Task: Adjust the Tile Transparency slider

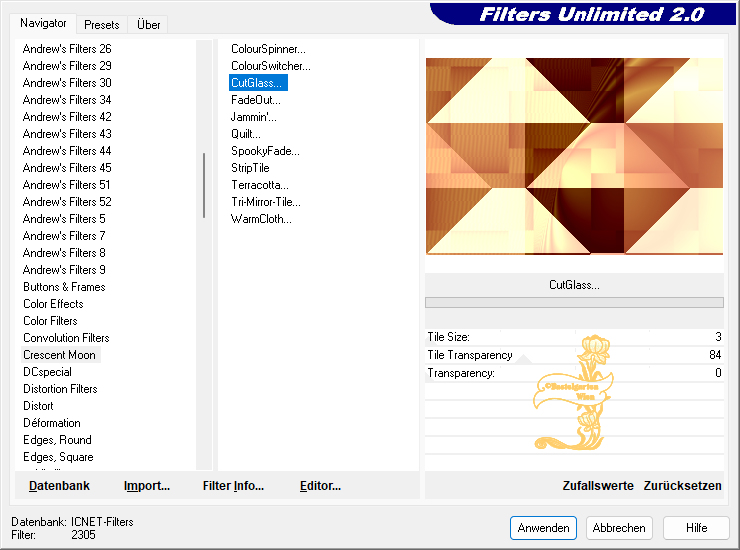Action: pyautogui.click(x=574, y=355)
